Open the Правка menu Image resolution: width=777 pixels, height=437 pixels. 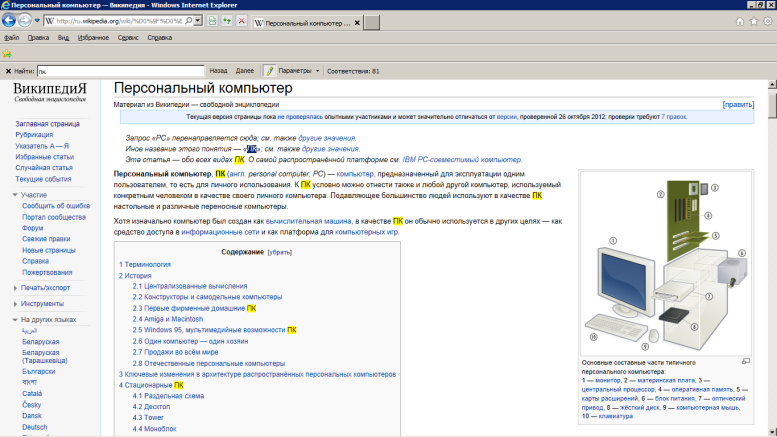pyautogui.click(x=38, y=38)
